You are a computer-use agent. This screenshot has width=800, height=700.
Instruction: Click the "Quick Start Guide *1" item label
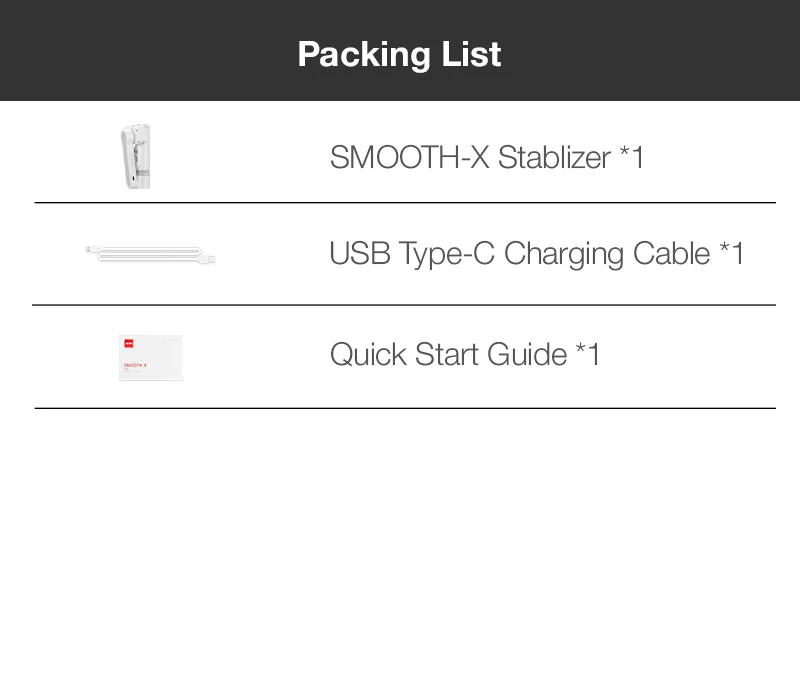tap(465, 354)
